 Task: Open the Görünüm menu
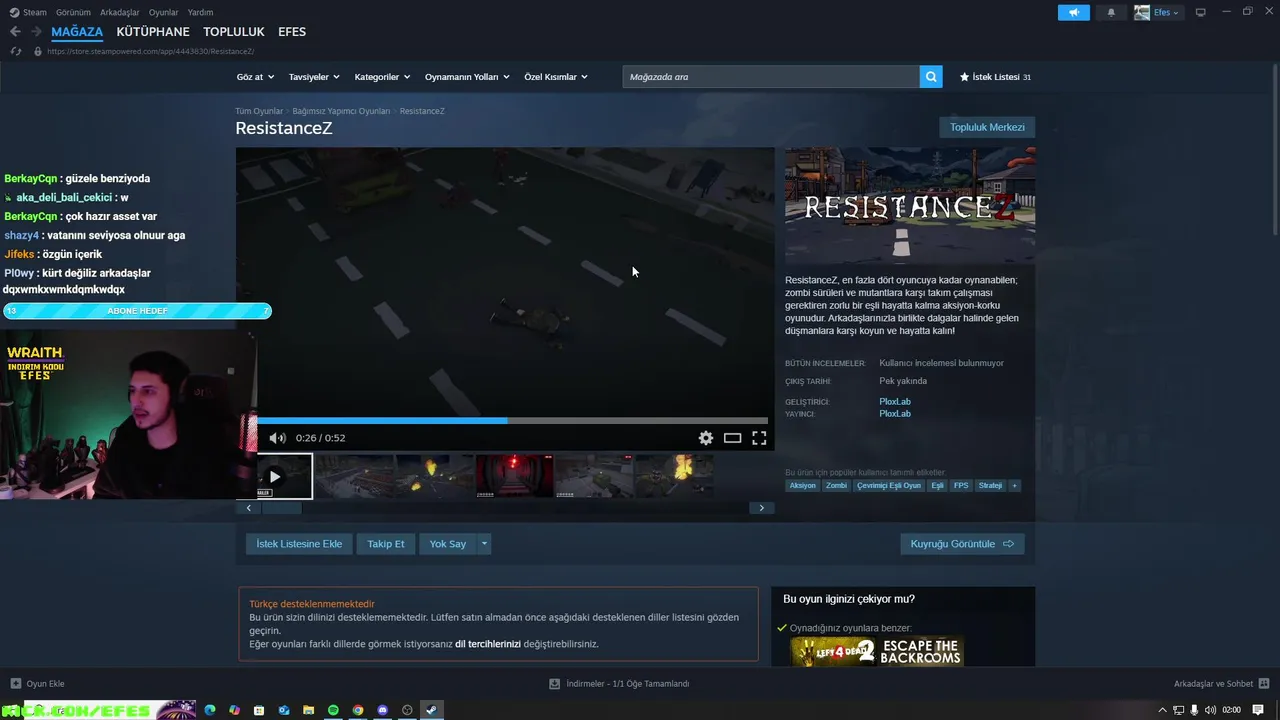click(x=73, y=12)
